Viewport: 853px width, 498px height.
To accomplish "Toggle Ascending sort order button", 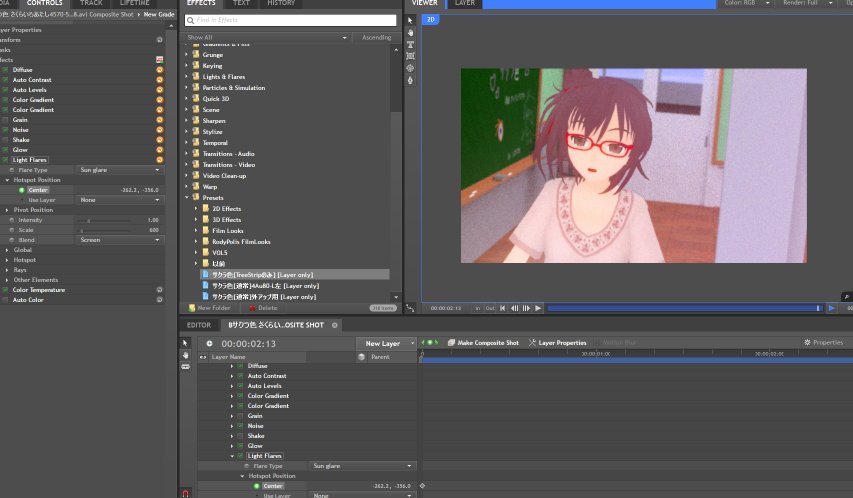I will click(376, 38).
